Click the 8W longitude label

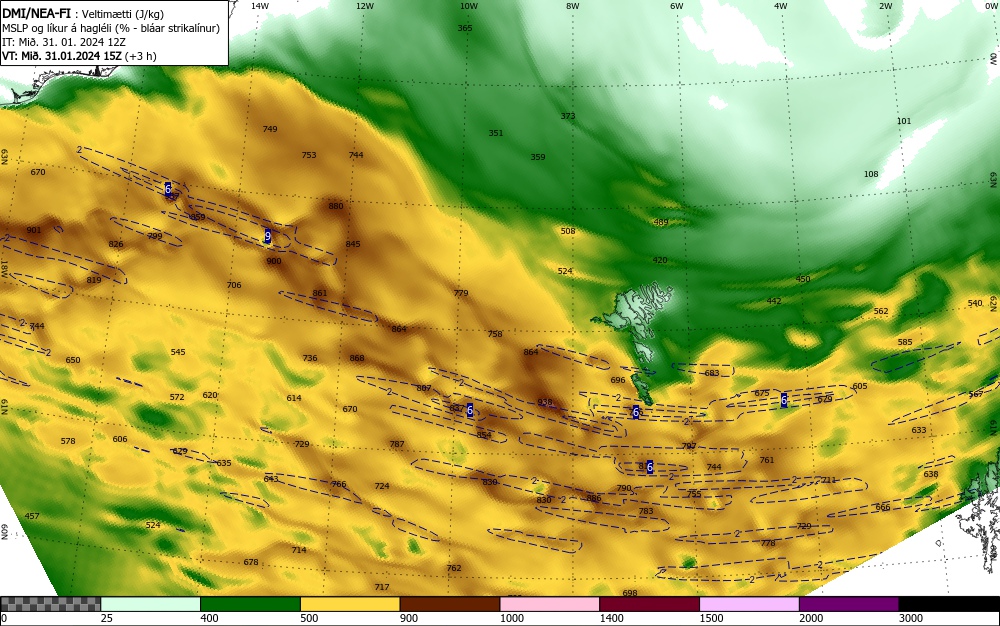[x=573, y=6]
